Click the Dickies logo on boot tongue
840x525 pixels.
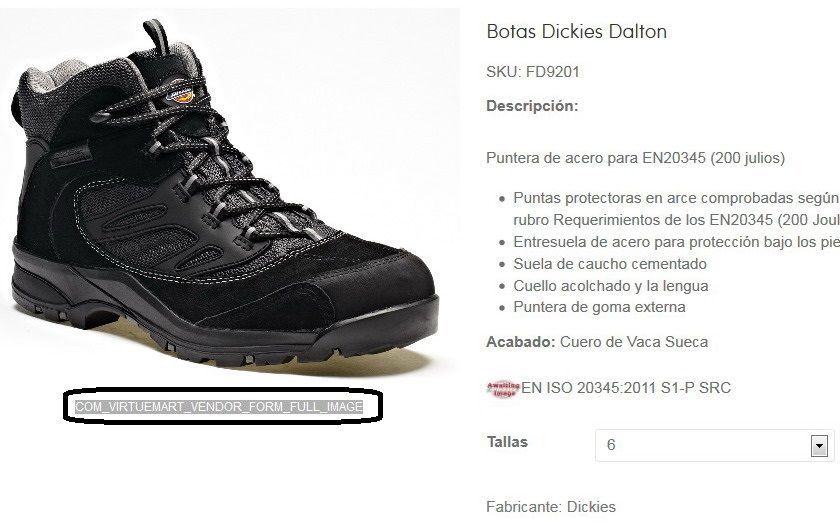[181, 96]
